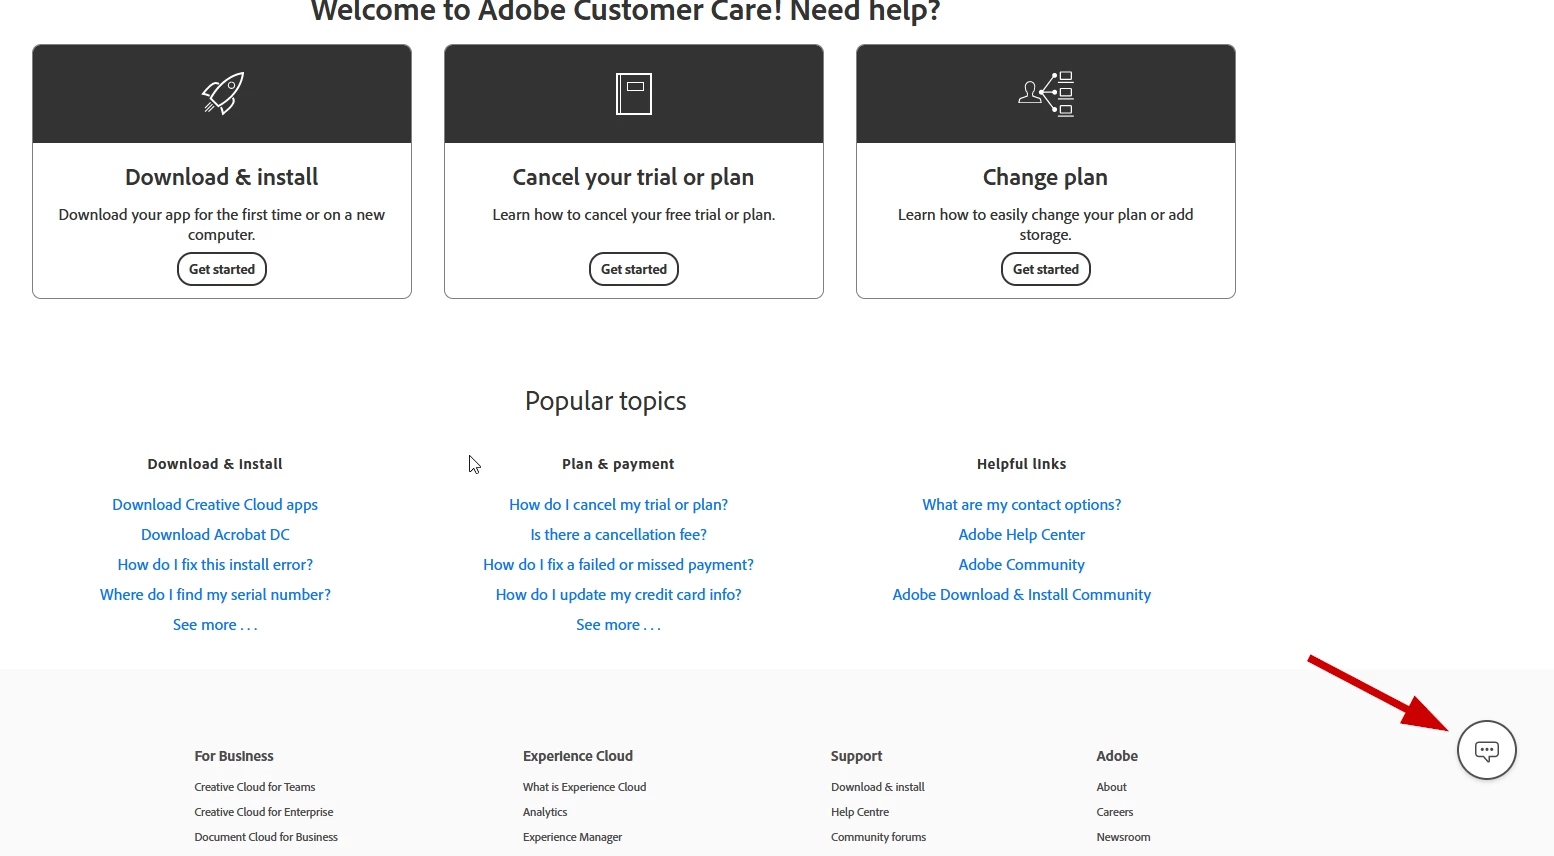1554x856 pixels.
Task: Open Community forums footer link
Action: click(x=878, y=837)
